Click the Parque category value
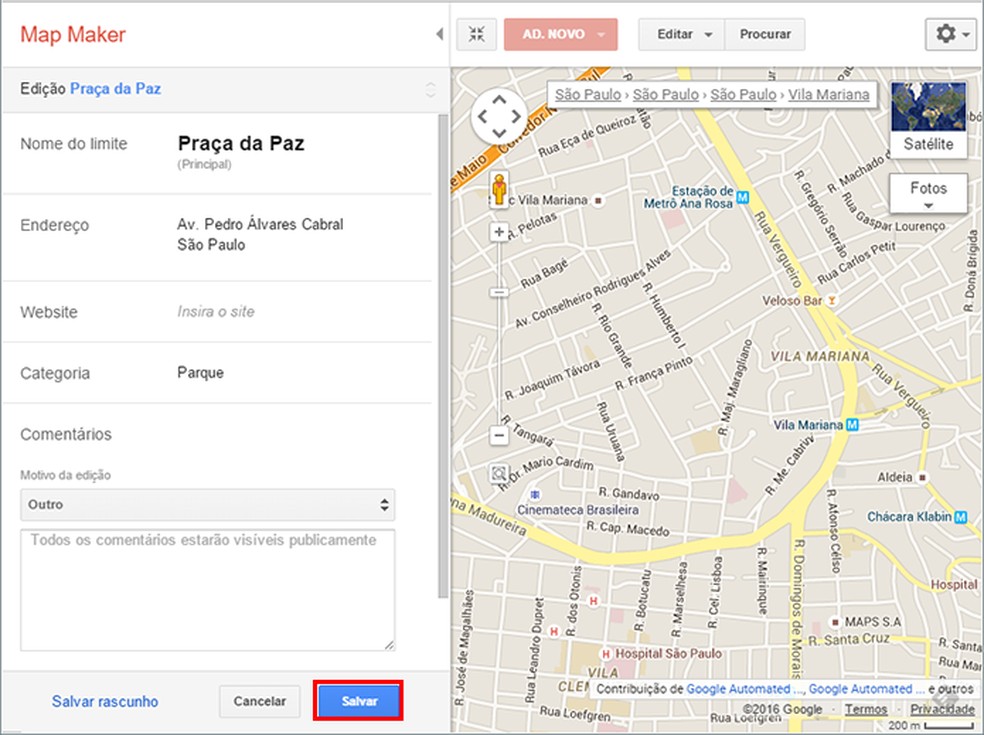984x735 pixels. tap(200, 373)
